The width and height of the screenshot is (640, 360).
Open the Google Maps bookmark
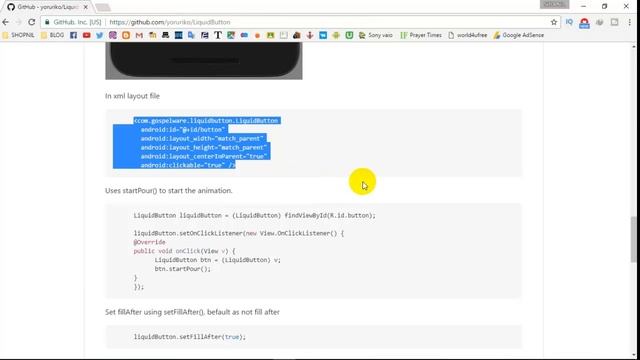tap(231, 36)
